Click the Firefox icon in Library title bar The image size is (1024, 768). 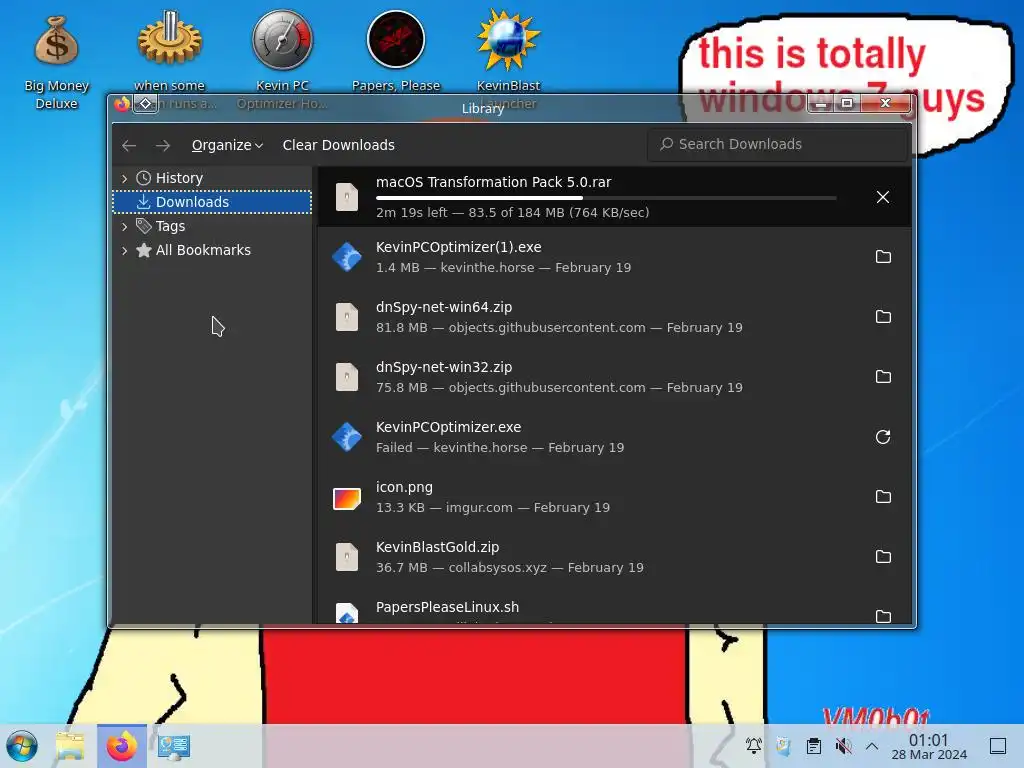(122, 104)
